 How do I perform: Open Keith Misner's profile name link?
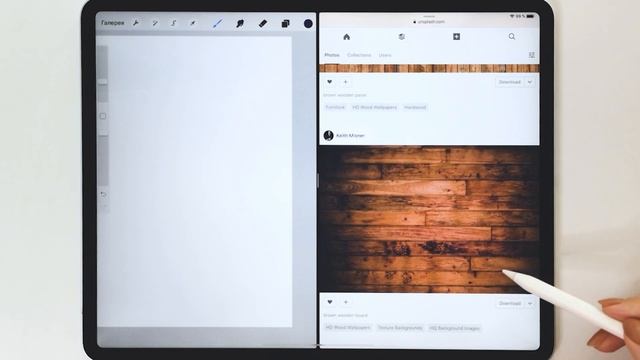[350, 135]
